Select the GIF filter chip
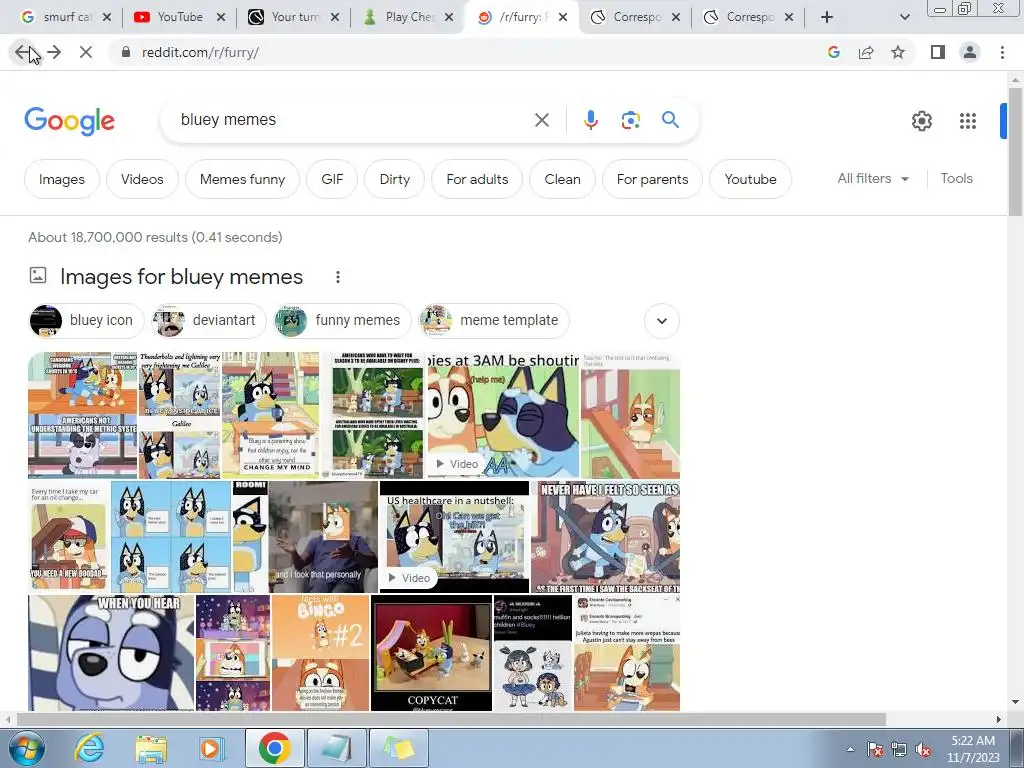The width and height of the screenshot is (1024, 768). click(332, 179)
